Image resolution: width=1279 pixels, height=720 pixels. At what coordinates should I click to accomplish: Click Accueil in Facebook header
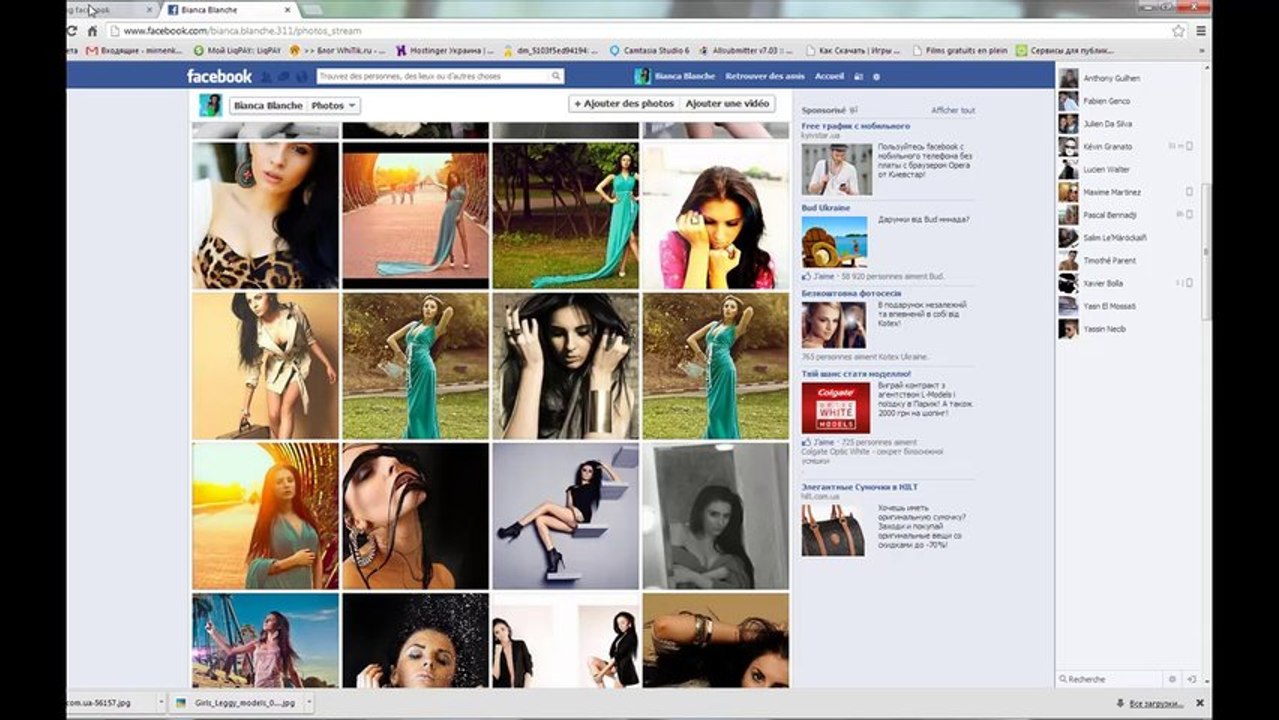pos(829,76)
